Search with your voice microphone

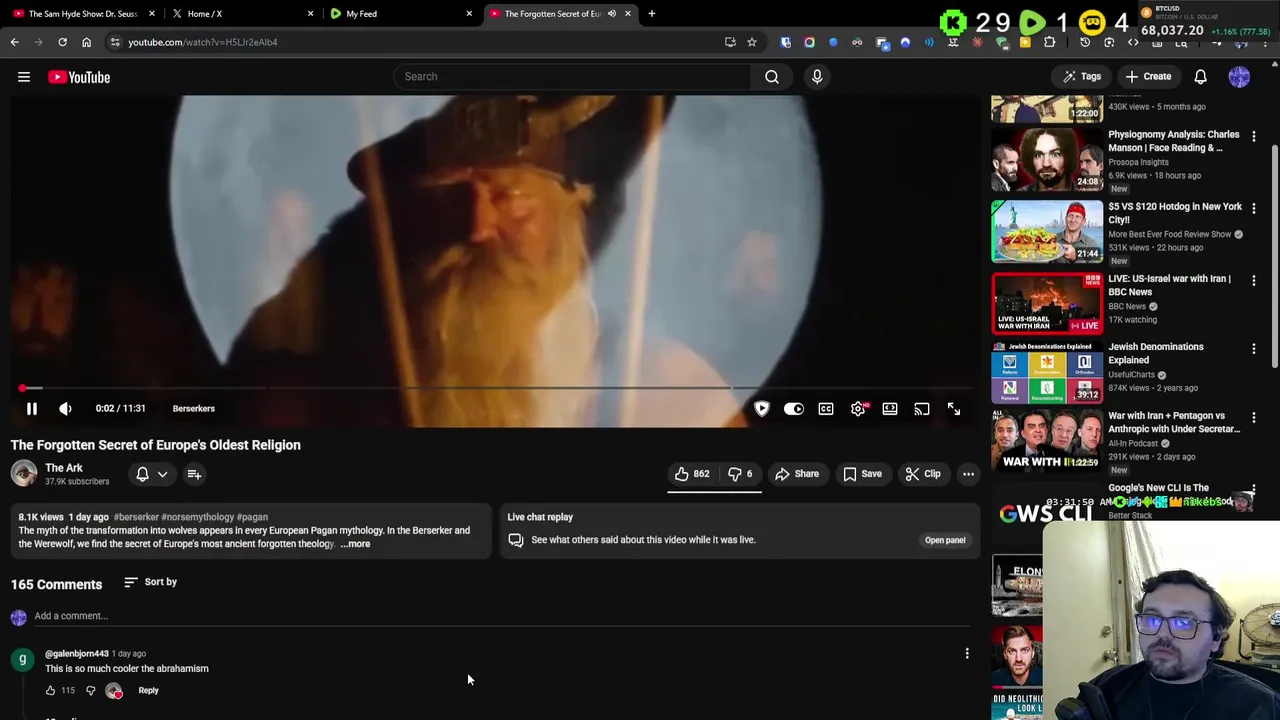(817, 76)
